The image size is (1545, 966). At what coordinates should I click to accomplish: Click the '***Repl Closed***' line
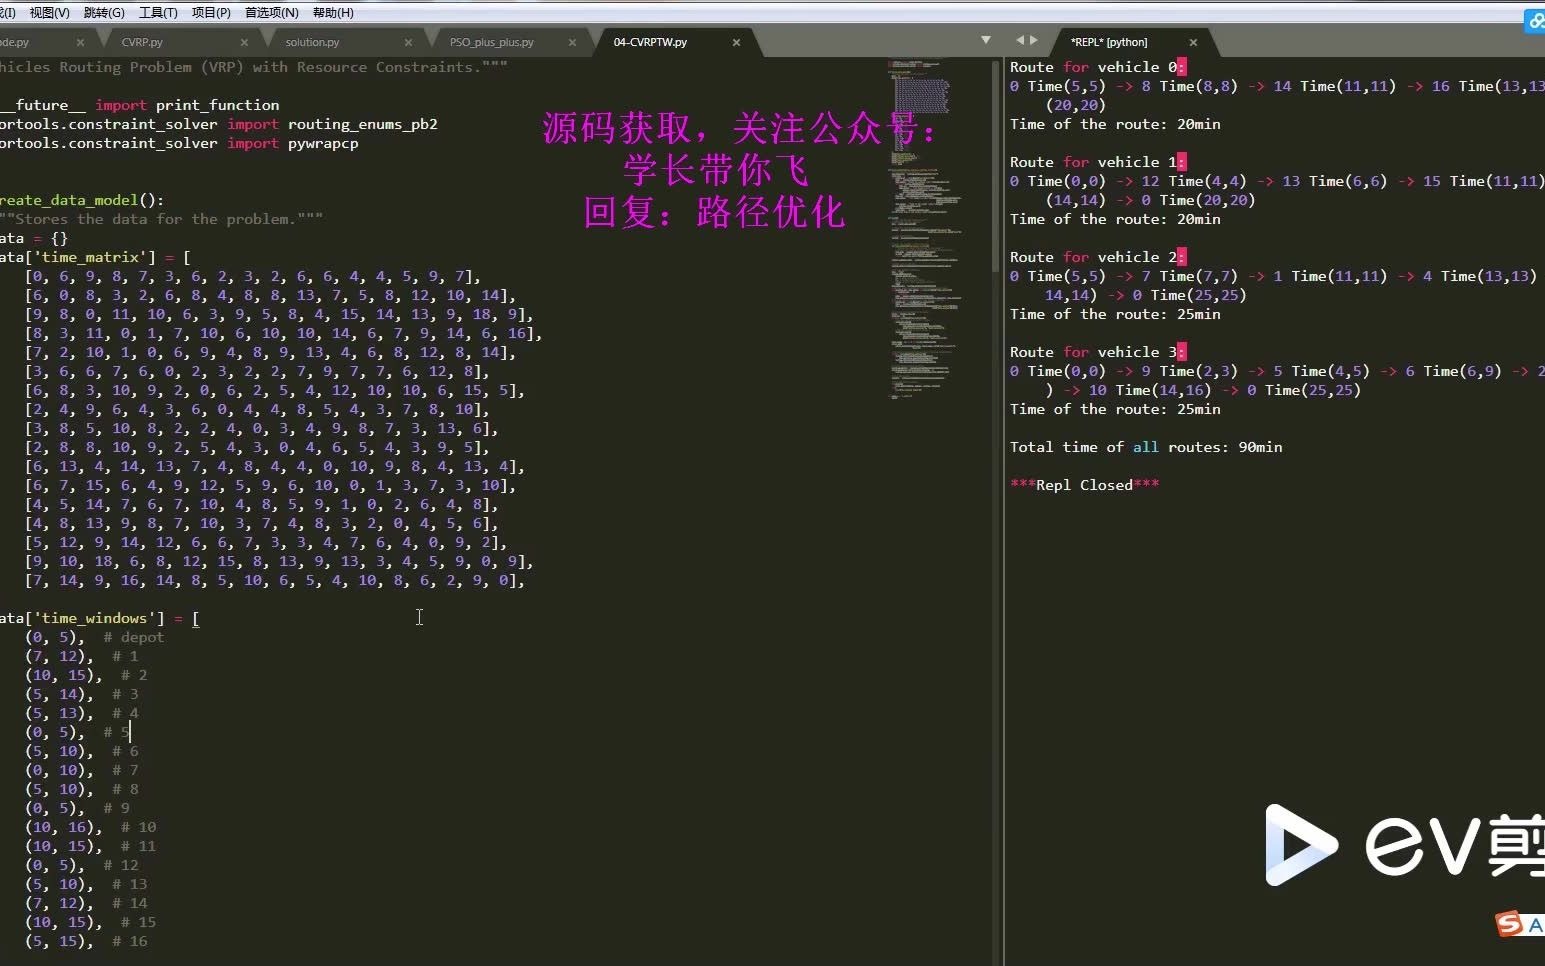tap(1085, 485)
